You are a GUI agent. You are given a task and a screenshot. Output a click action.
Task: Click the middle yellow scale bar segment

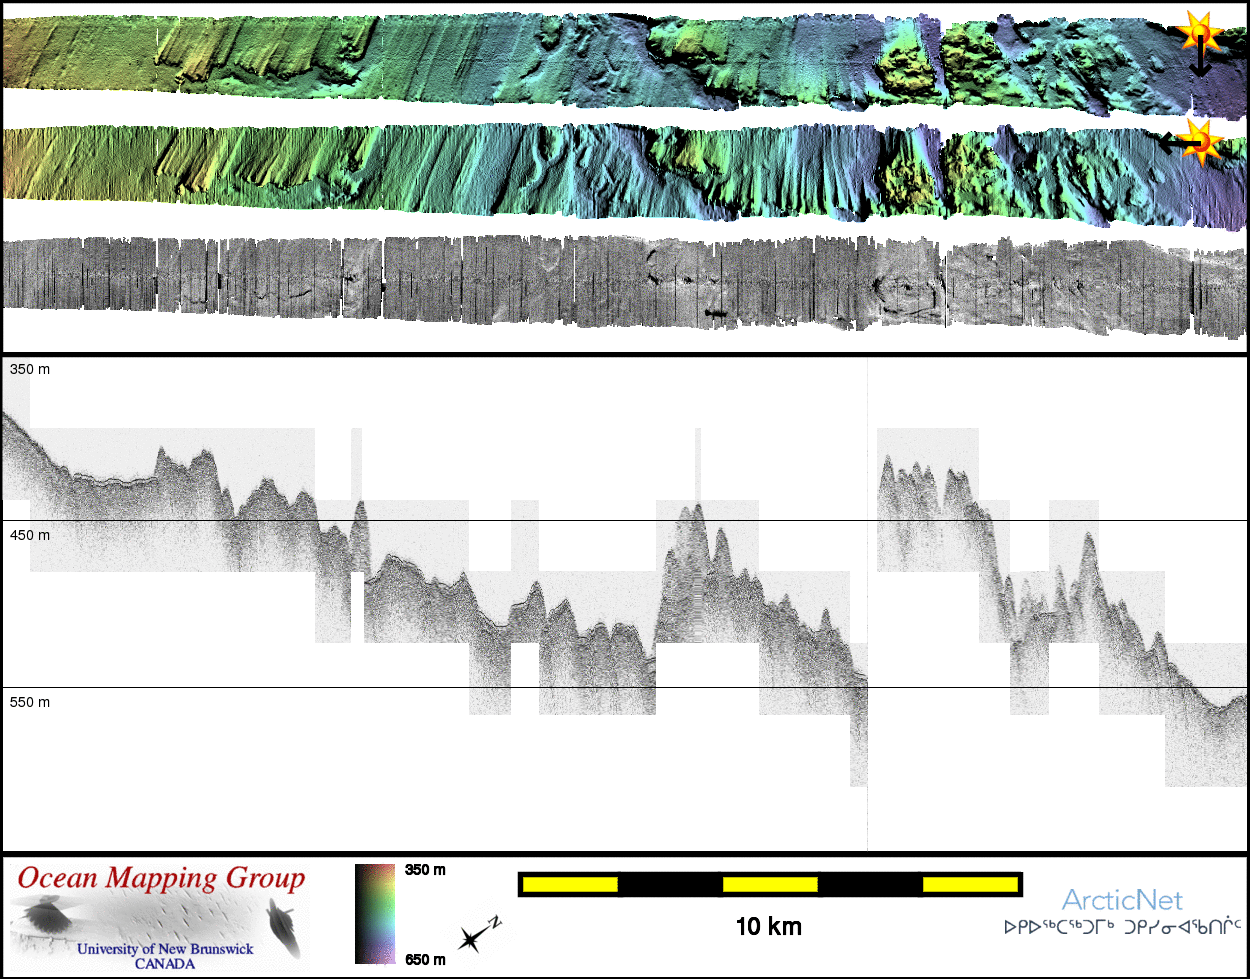[769, 884]
